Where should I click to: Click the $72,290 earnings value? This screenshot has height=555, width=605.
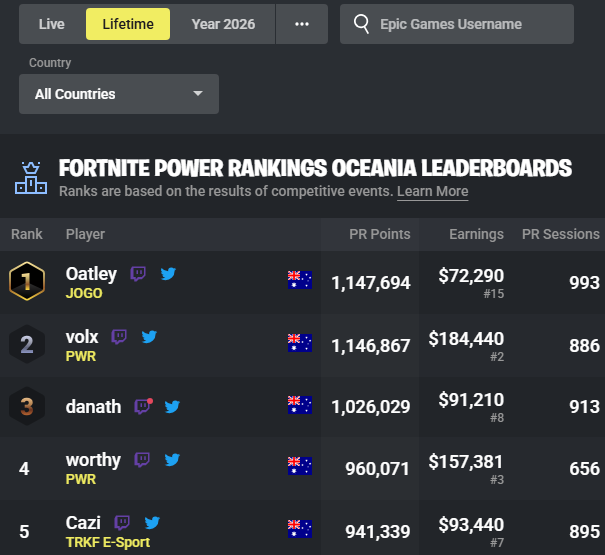[x=471, y=276]
